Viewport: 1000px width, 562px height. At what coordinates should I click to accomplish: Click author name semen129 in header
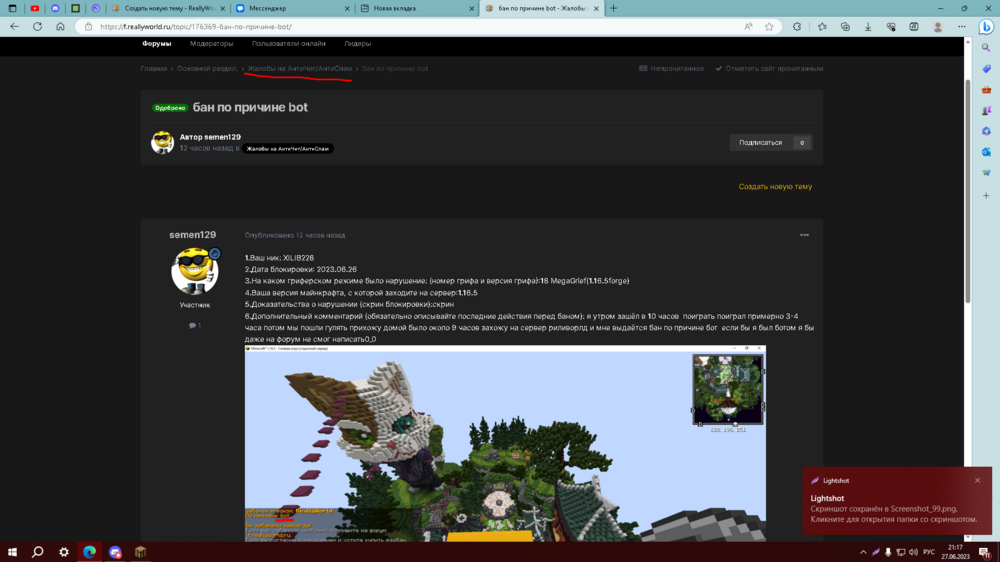click(221, 137)
